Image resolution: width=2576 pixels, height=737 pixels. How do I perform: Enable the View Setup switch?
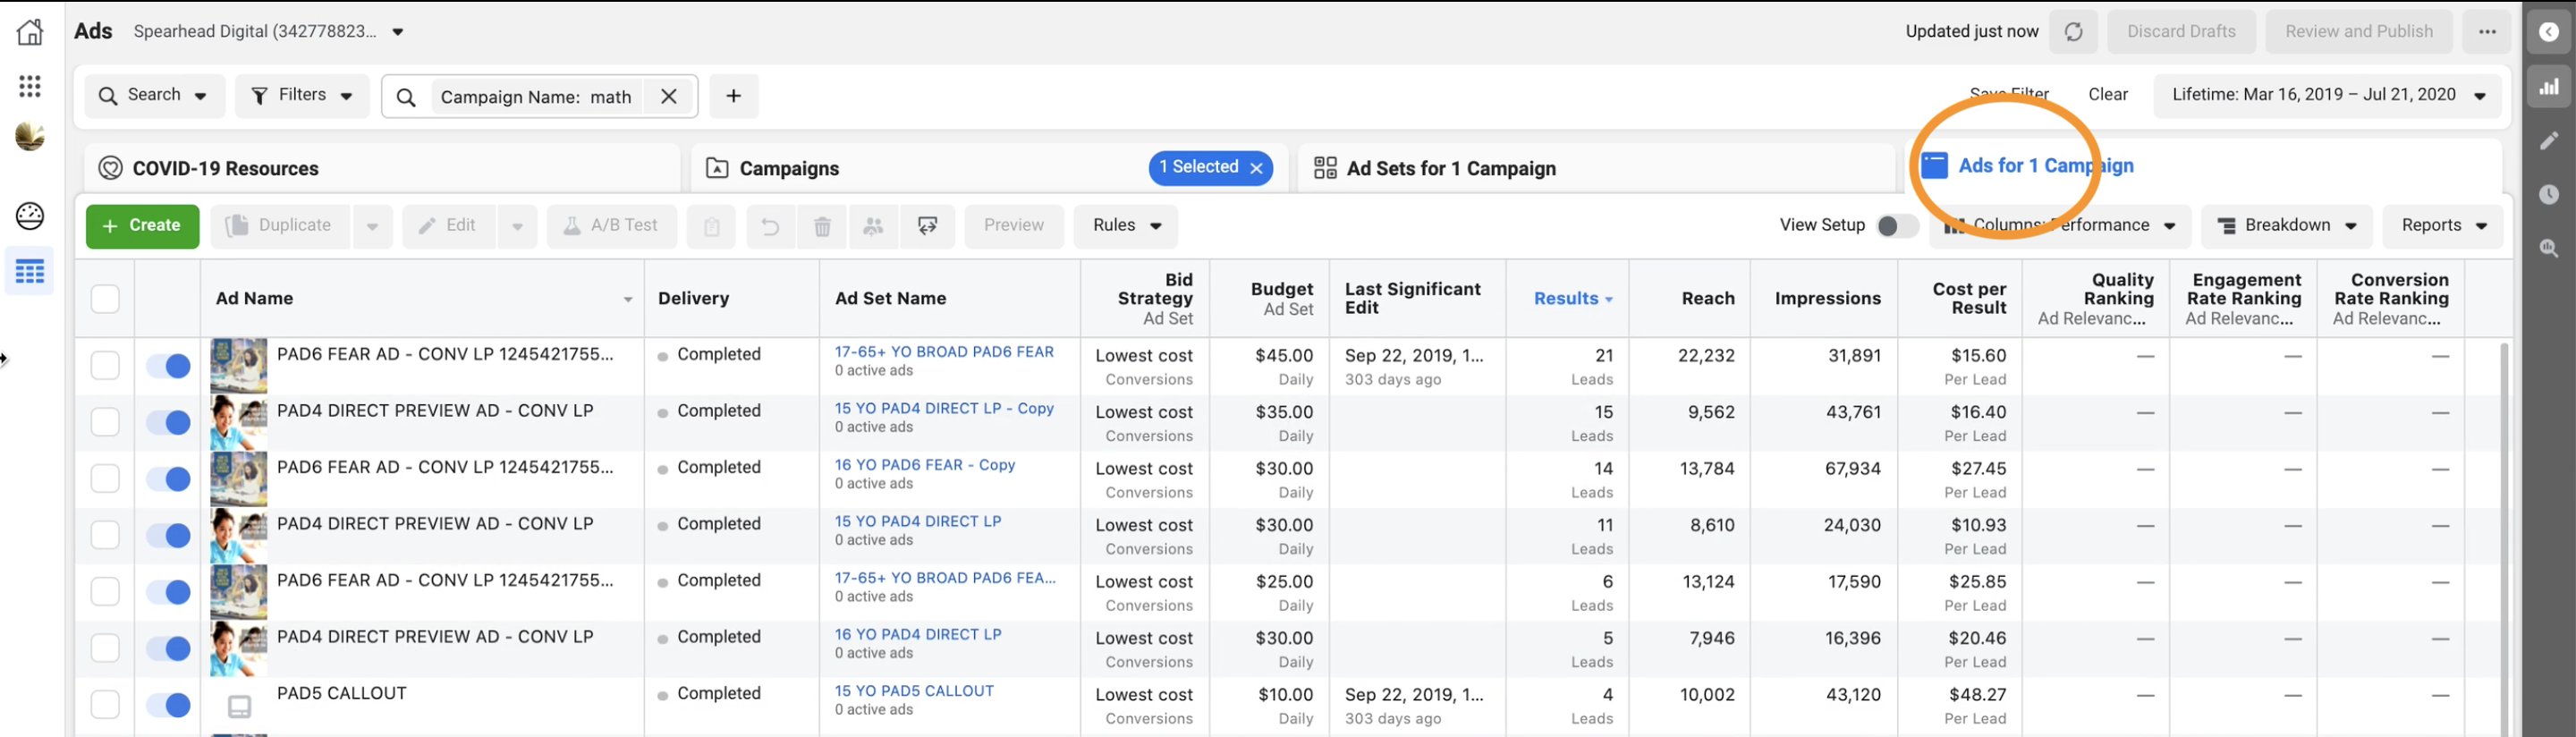click(x=1896, y=226)
